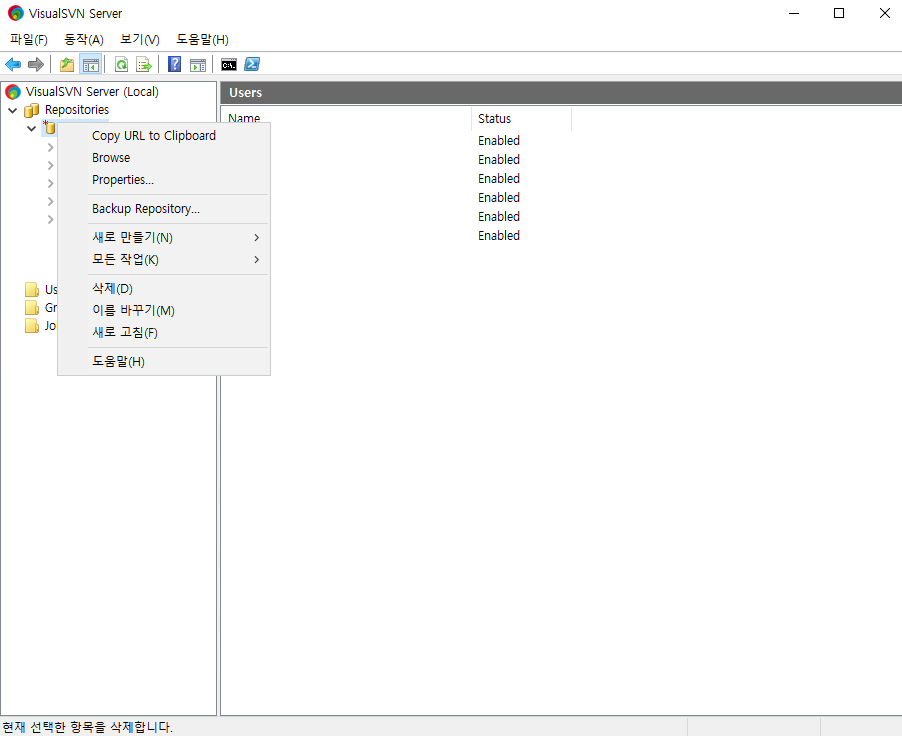The image size is (902, 736).
Task: Click the status bar text 현재 선택한 항목을 삭제합니다.
Action: (x=87, y=727)
